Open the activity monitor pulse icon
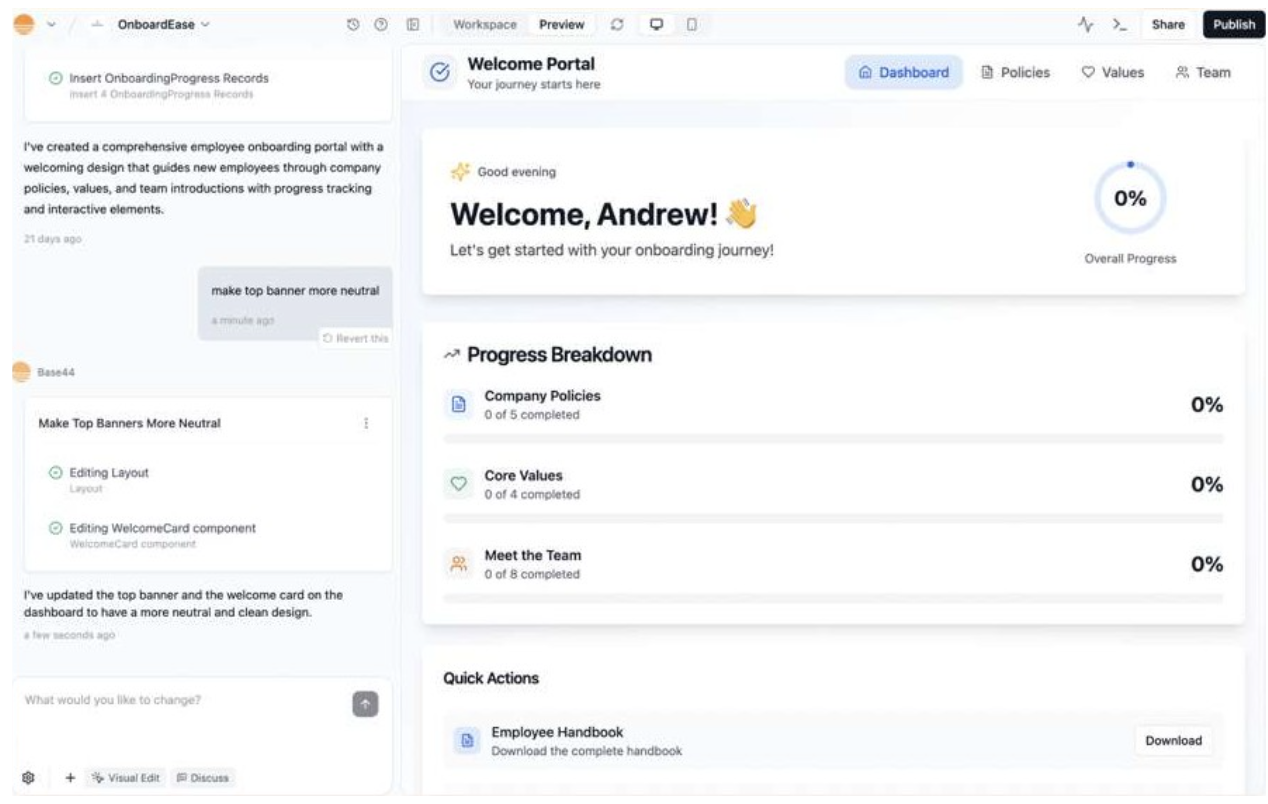Viewport: 1268px width, 804px height. tap(1085, 25)
